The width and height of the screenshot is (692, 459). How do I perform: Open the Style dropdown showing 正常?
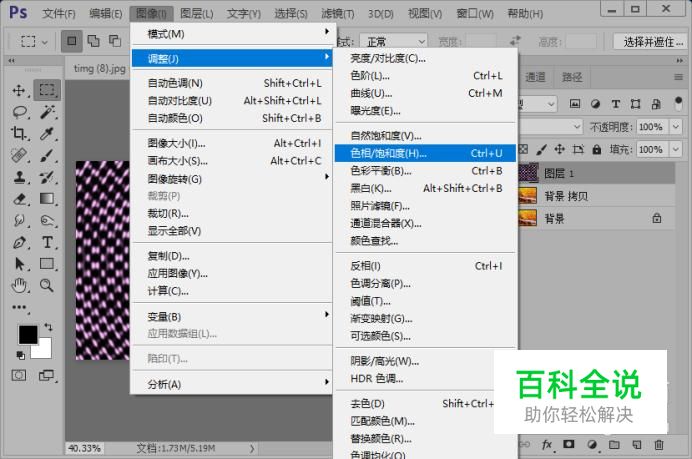click(393, 42)
